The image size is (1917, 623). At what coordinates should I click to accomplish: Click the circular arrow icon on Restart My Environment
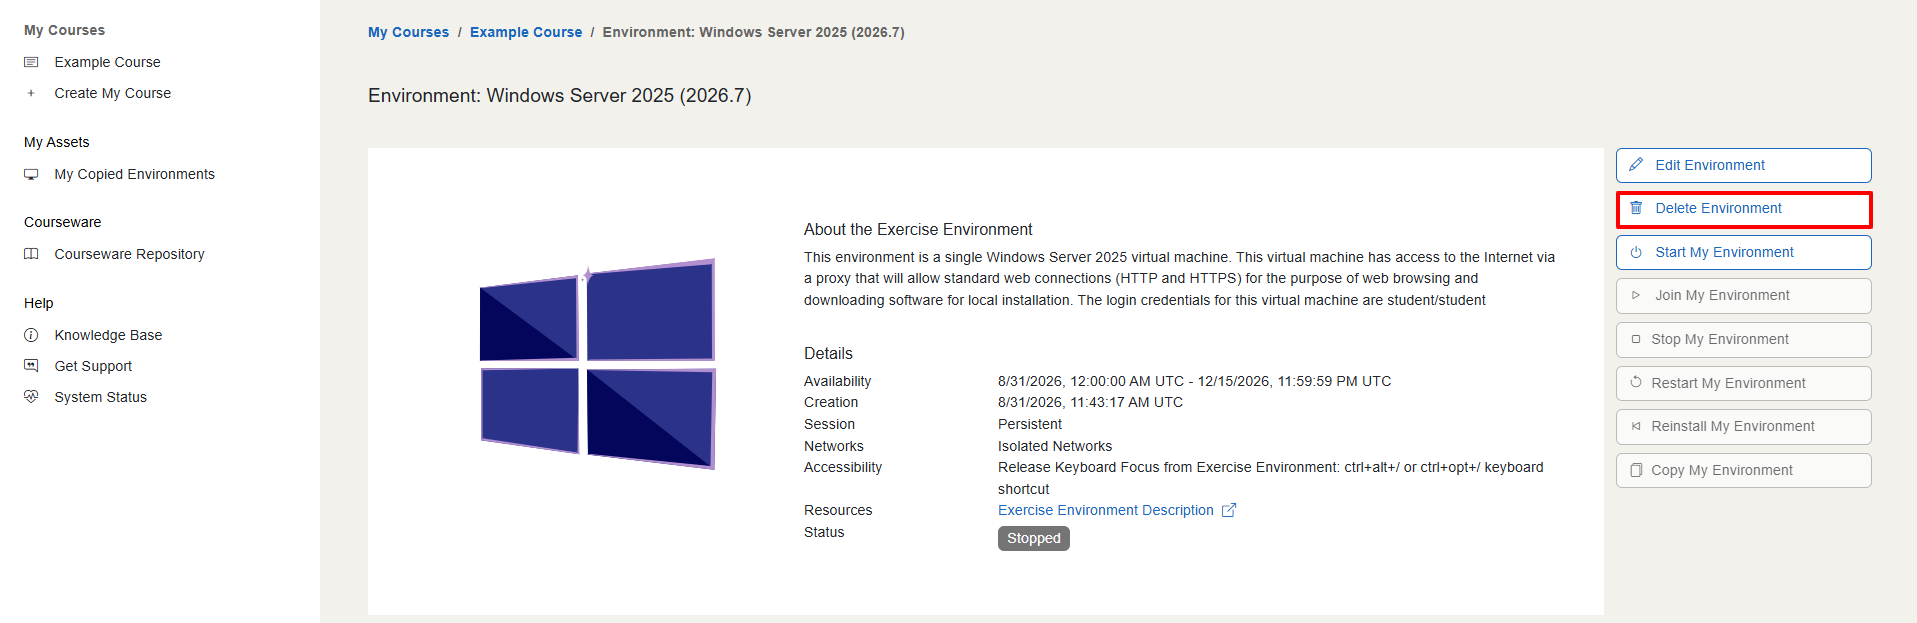[1636, 382]
